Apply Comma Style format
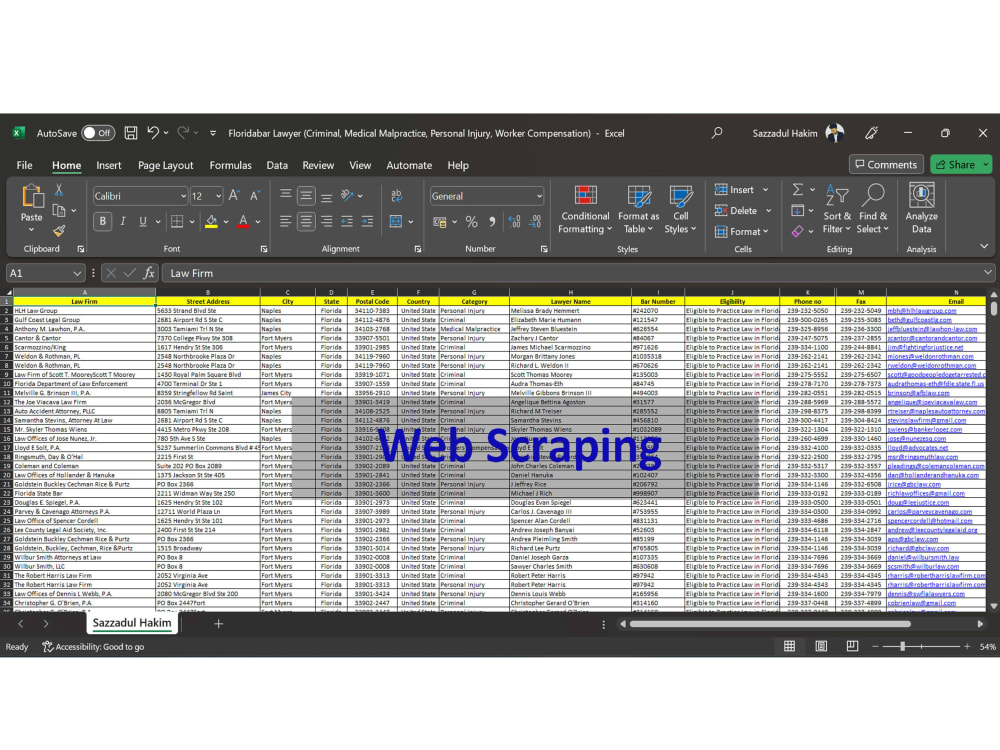 tap(492, 221)
